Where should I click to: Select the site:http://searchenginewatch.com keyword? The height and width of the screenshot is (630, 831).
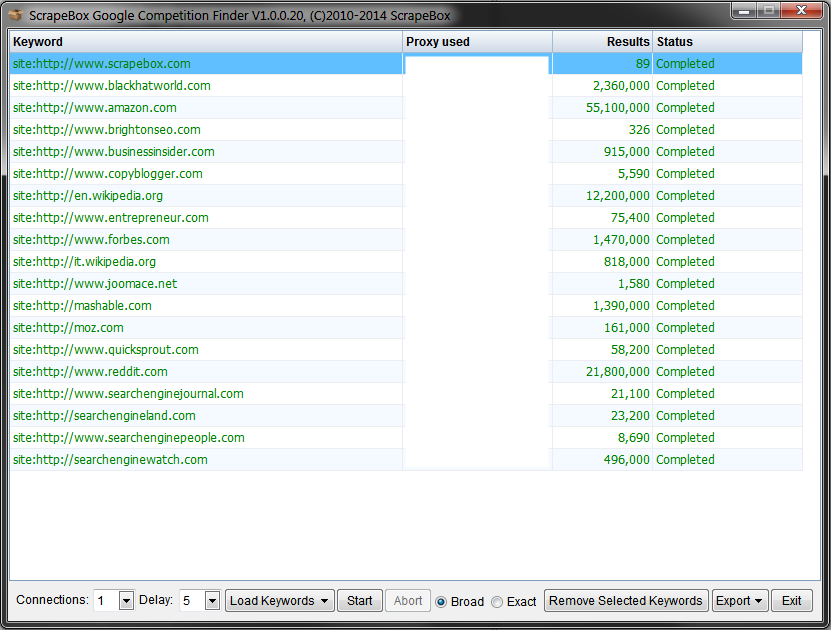pos(110,459)
